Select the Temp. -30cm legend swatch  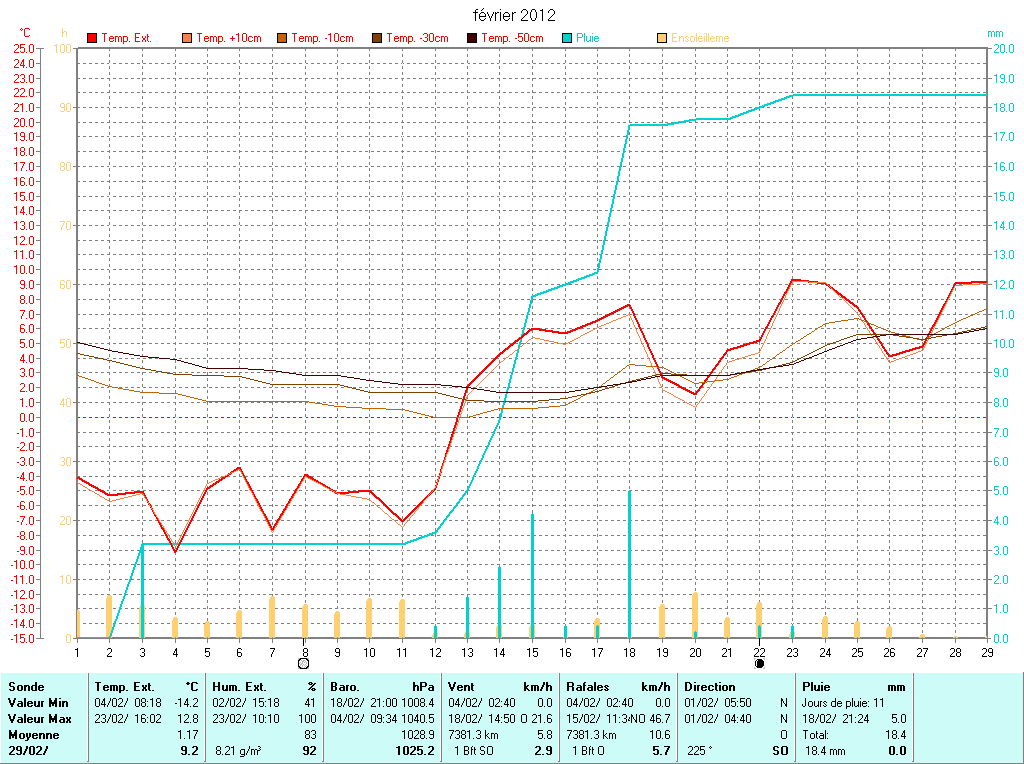(x=377, y=38)
